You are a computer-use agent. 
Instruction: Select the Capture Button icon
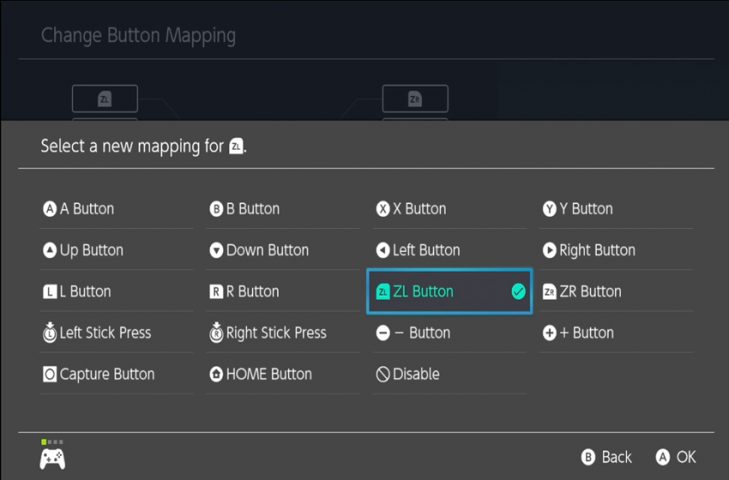click(x=50, y=374)
